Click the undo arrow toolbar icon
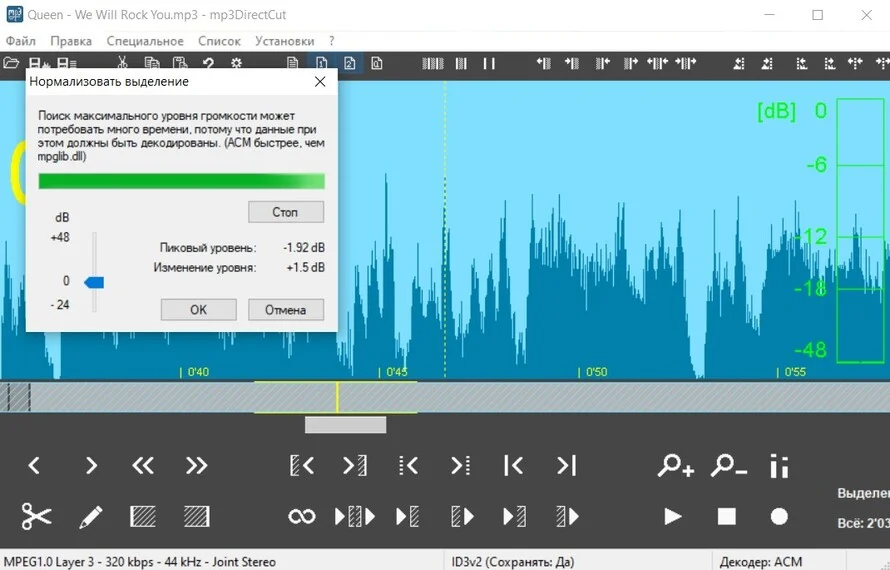890x570 pixels. tap(208, 63)
